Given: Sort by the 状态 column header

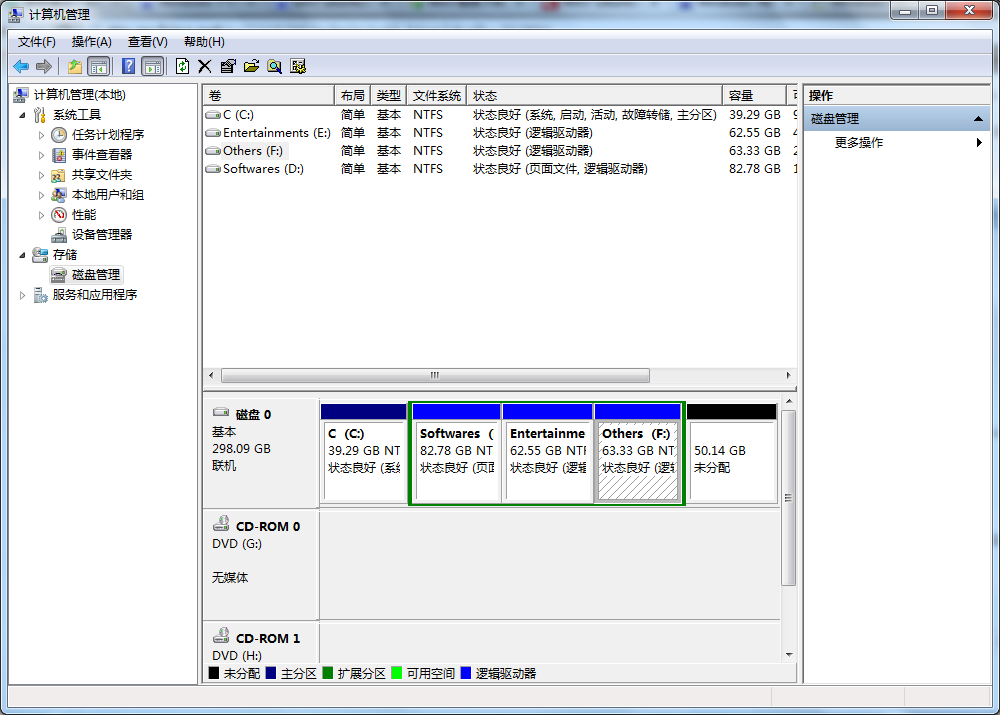Looking at the screenshot, I should 594,96.
